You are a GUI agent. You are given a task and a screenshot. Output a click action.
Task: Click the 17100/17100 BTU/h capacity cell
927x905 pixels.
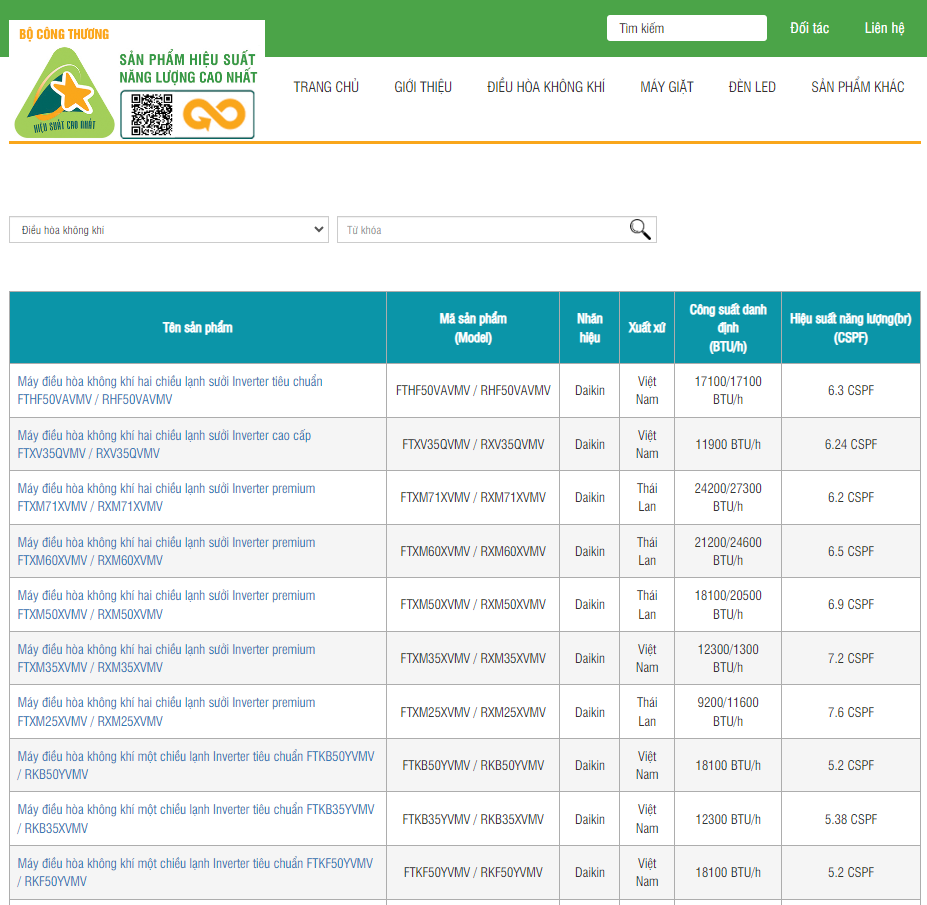pyautogui.click(x=728, y=390)
